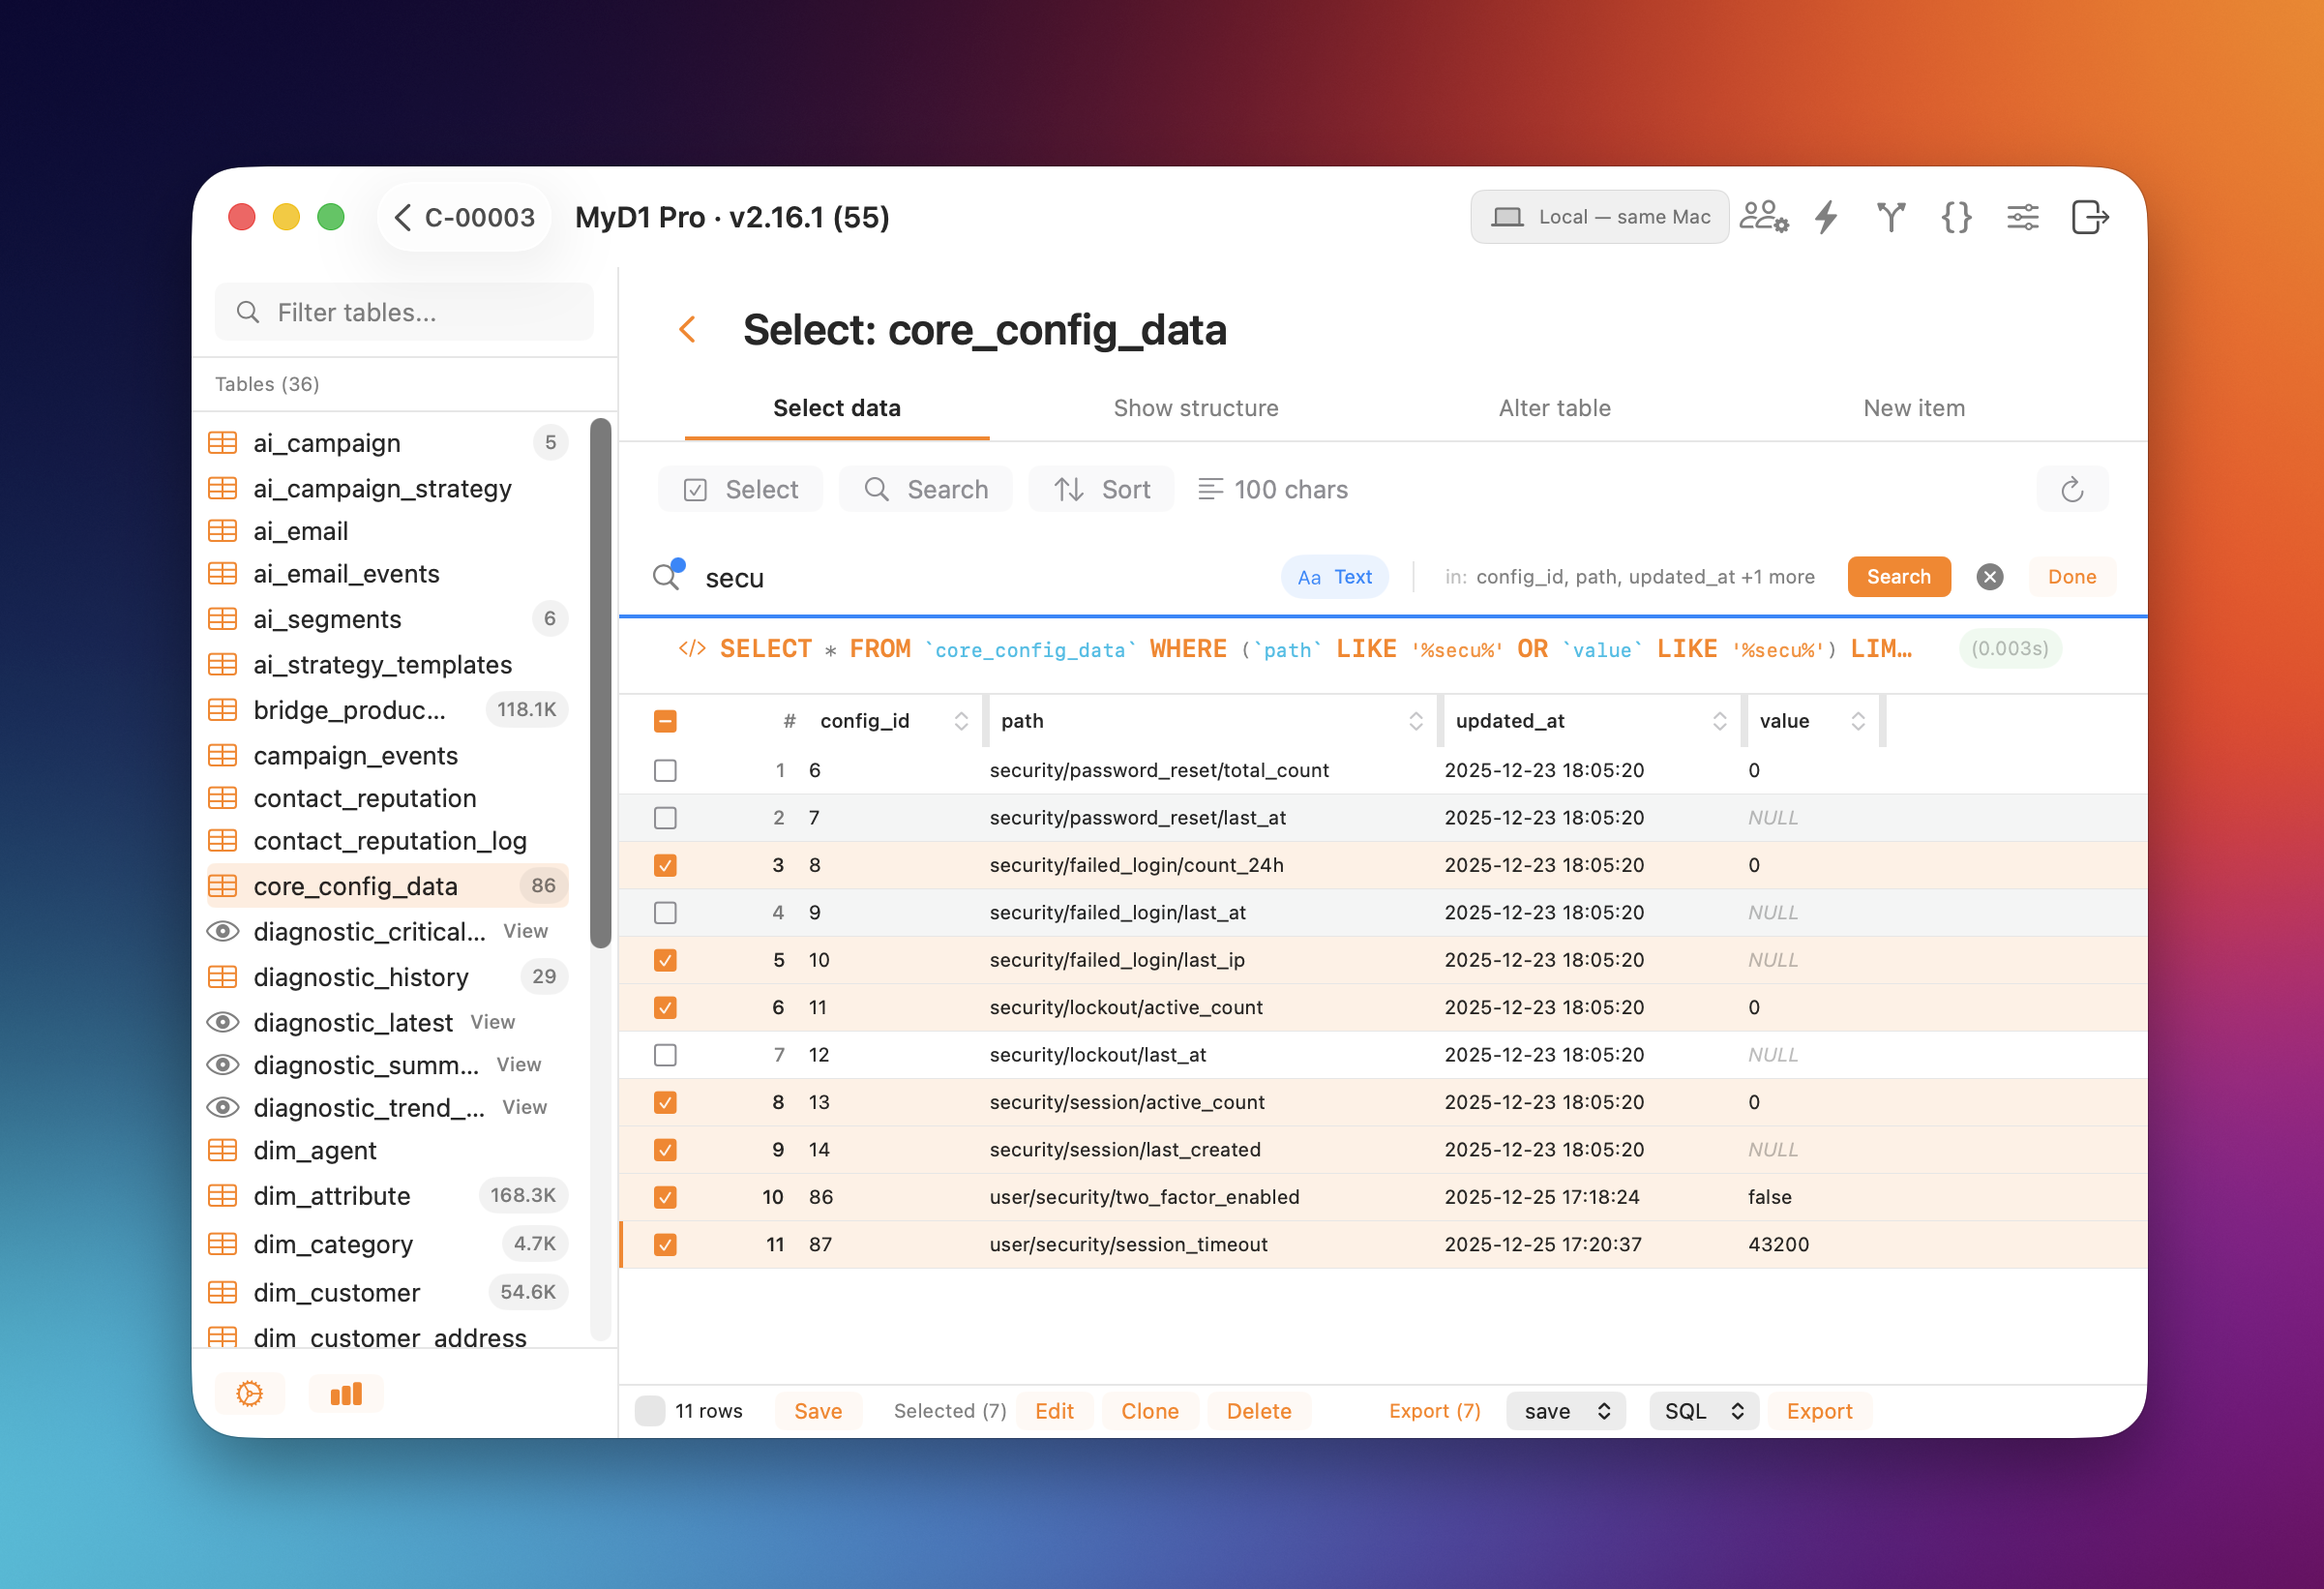Click the Select toolbar option
Viewport: 2324px width, 1589px height.
click(x=741, y=489)
